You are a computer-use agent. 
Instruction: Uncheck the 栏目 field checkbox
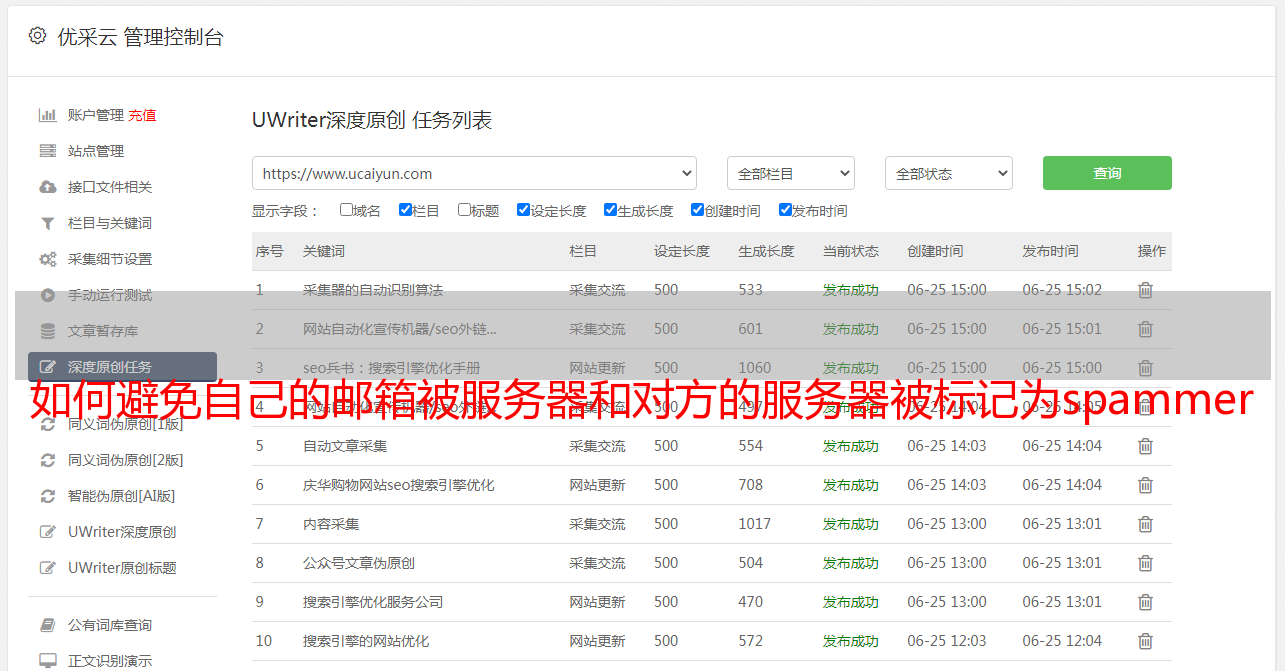coord(405,210)
